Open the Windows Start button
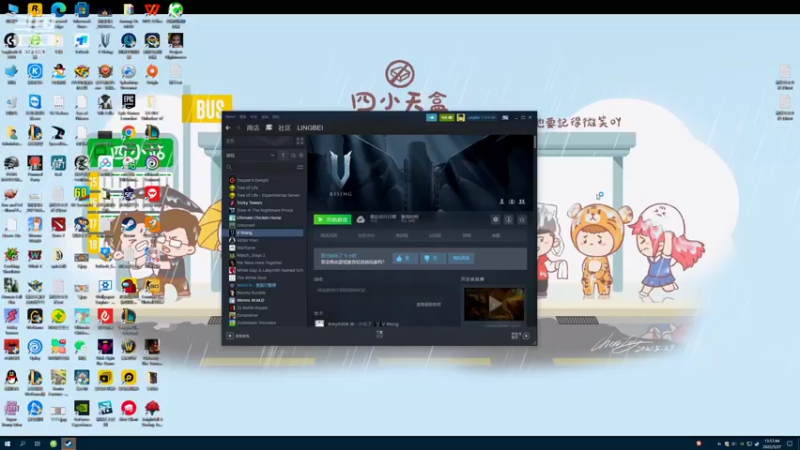The height and width of the screenshot is (450, 800). 7,444
